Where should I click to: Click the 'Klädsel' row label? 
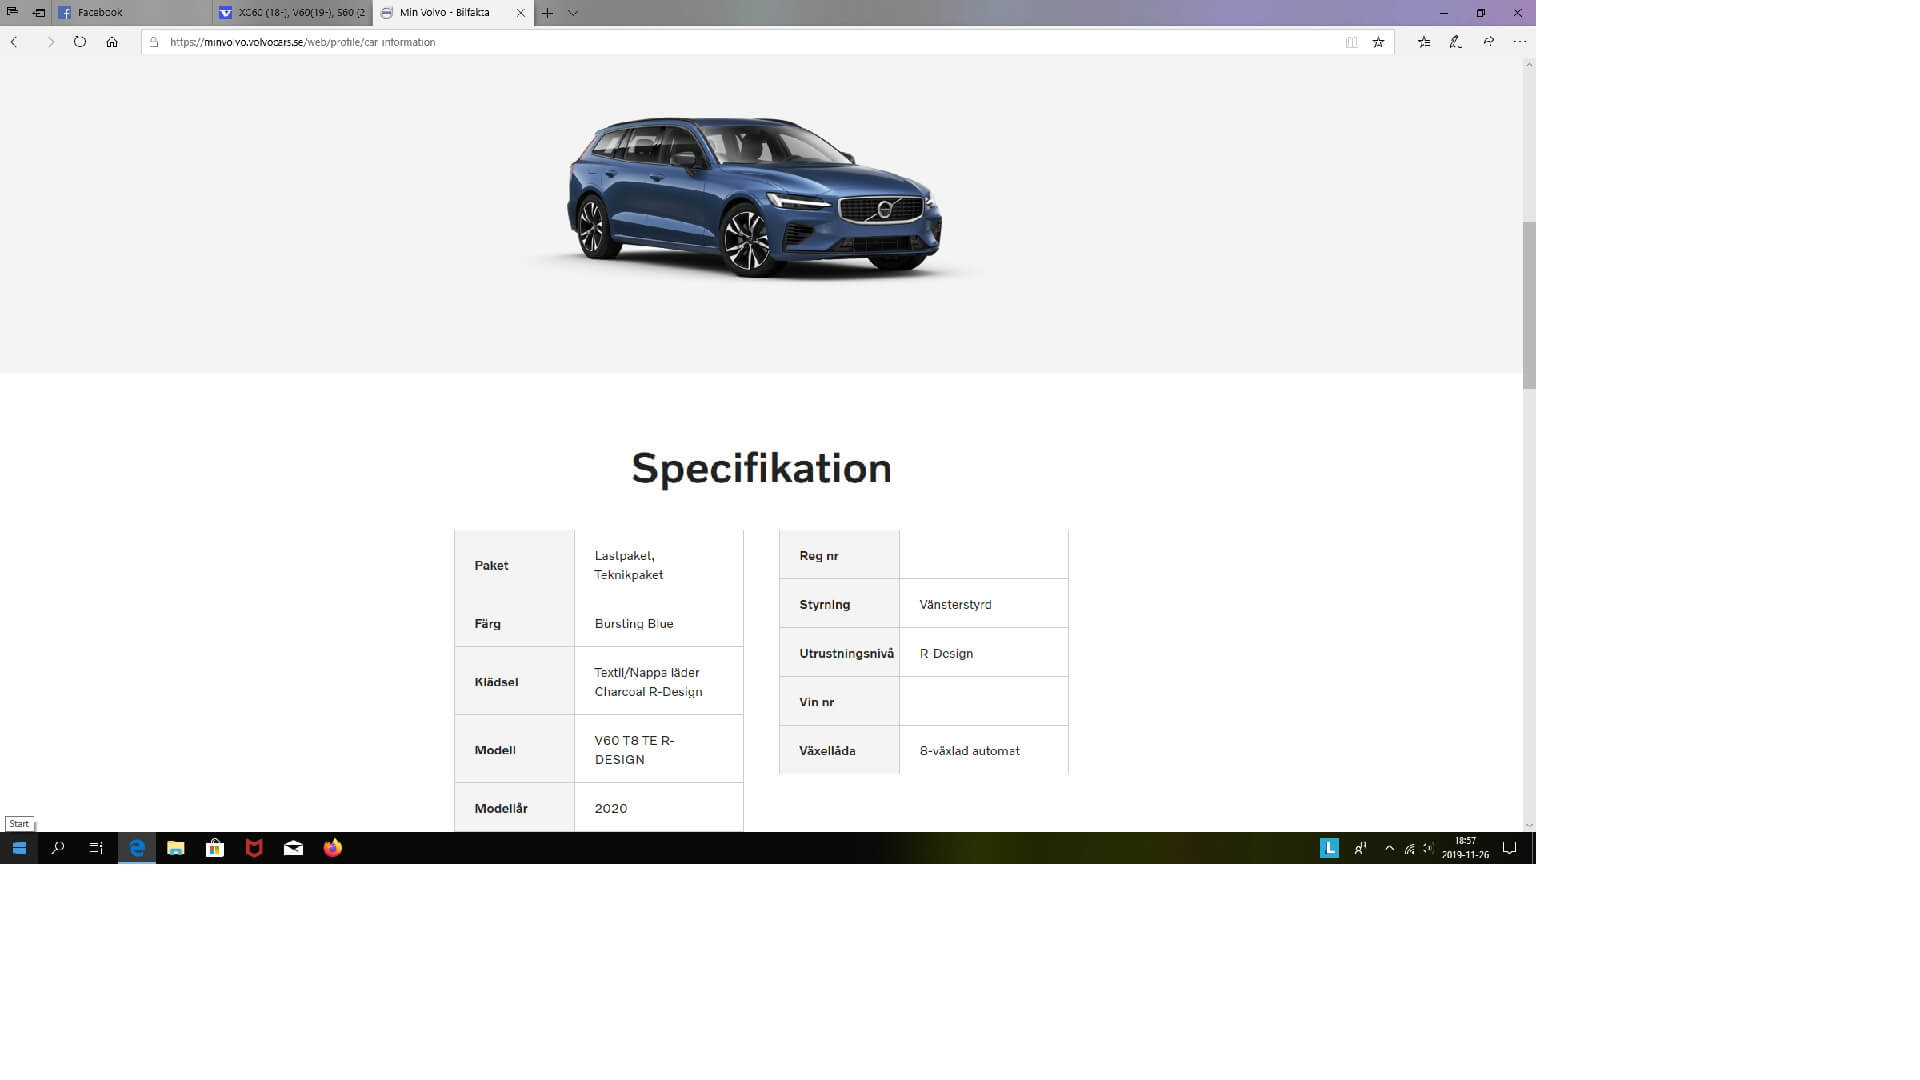[x=496, y=682]
